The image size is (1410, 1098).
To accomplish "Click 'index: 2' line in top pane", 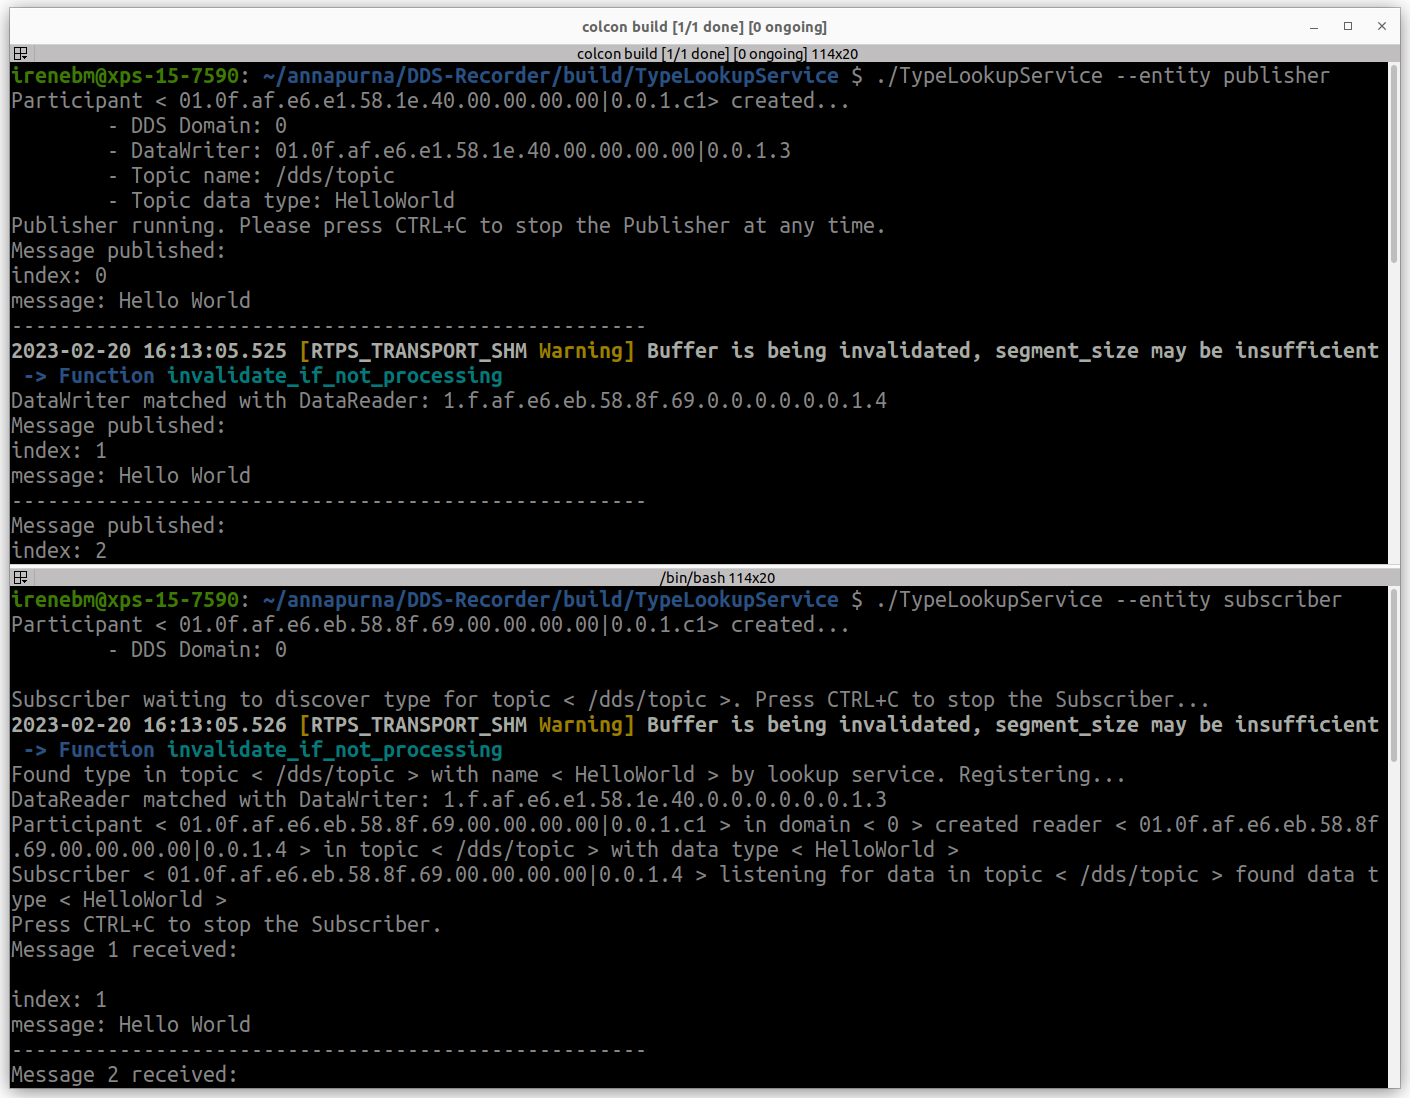I will (59, 551).
